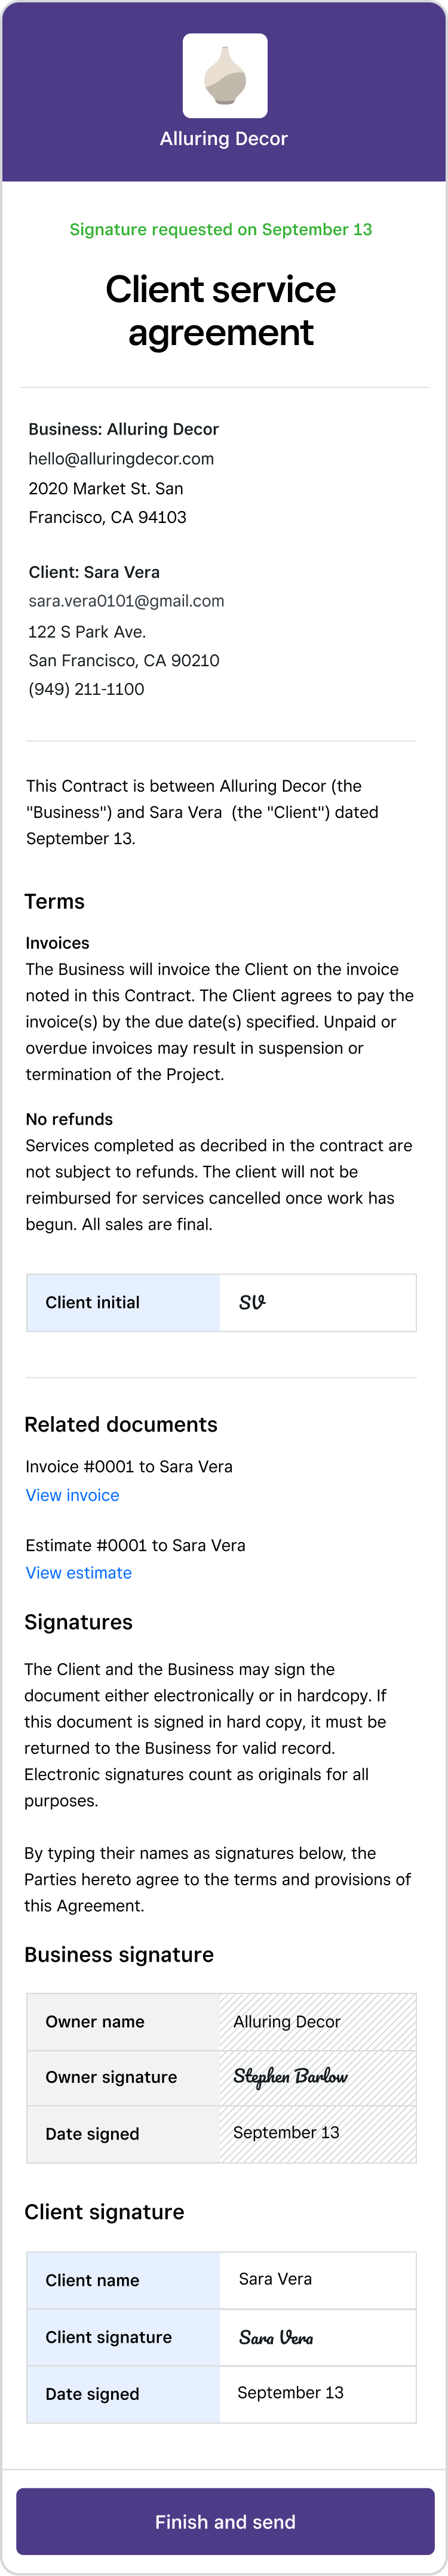Click the client phone number (949) 211-1100
The image size is (448, 2576).
tap(86, 689)
